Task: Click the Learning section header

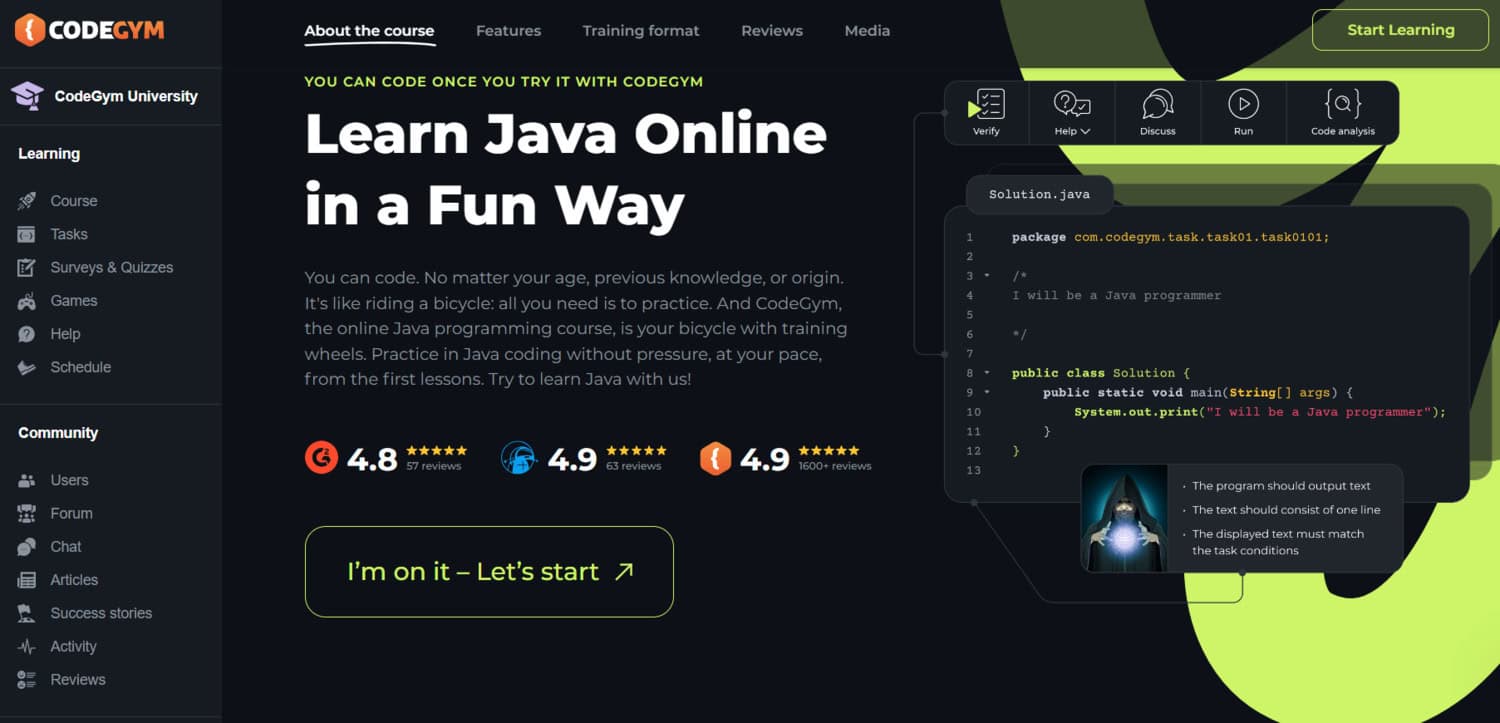Action: pyautogui.click(x=49, y=154)
